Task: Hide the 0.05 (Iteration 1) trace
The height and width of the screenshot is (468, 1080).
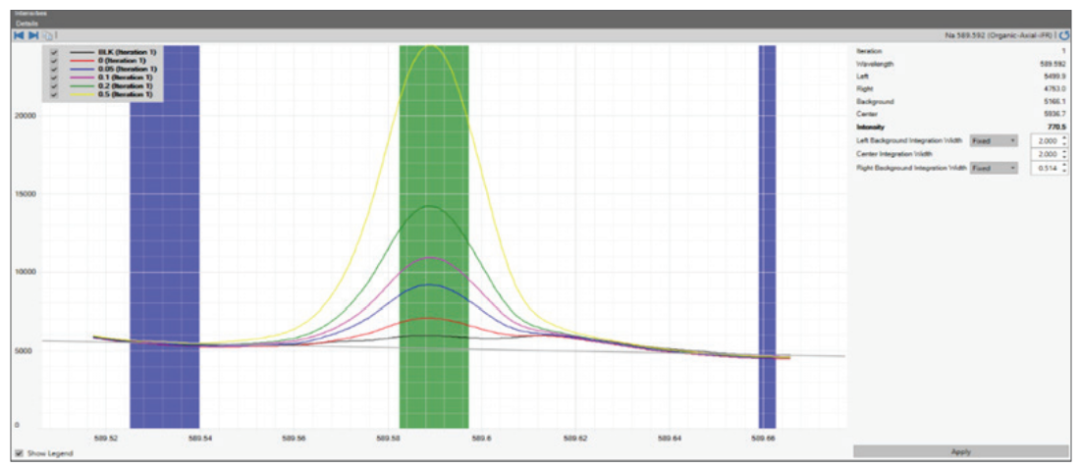Action: click(54, 68)
